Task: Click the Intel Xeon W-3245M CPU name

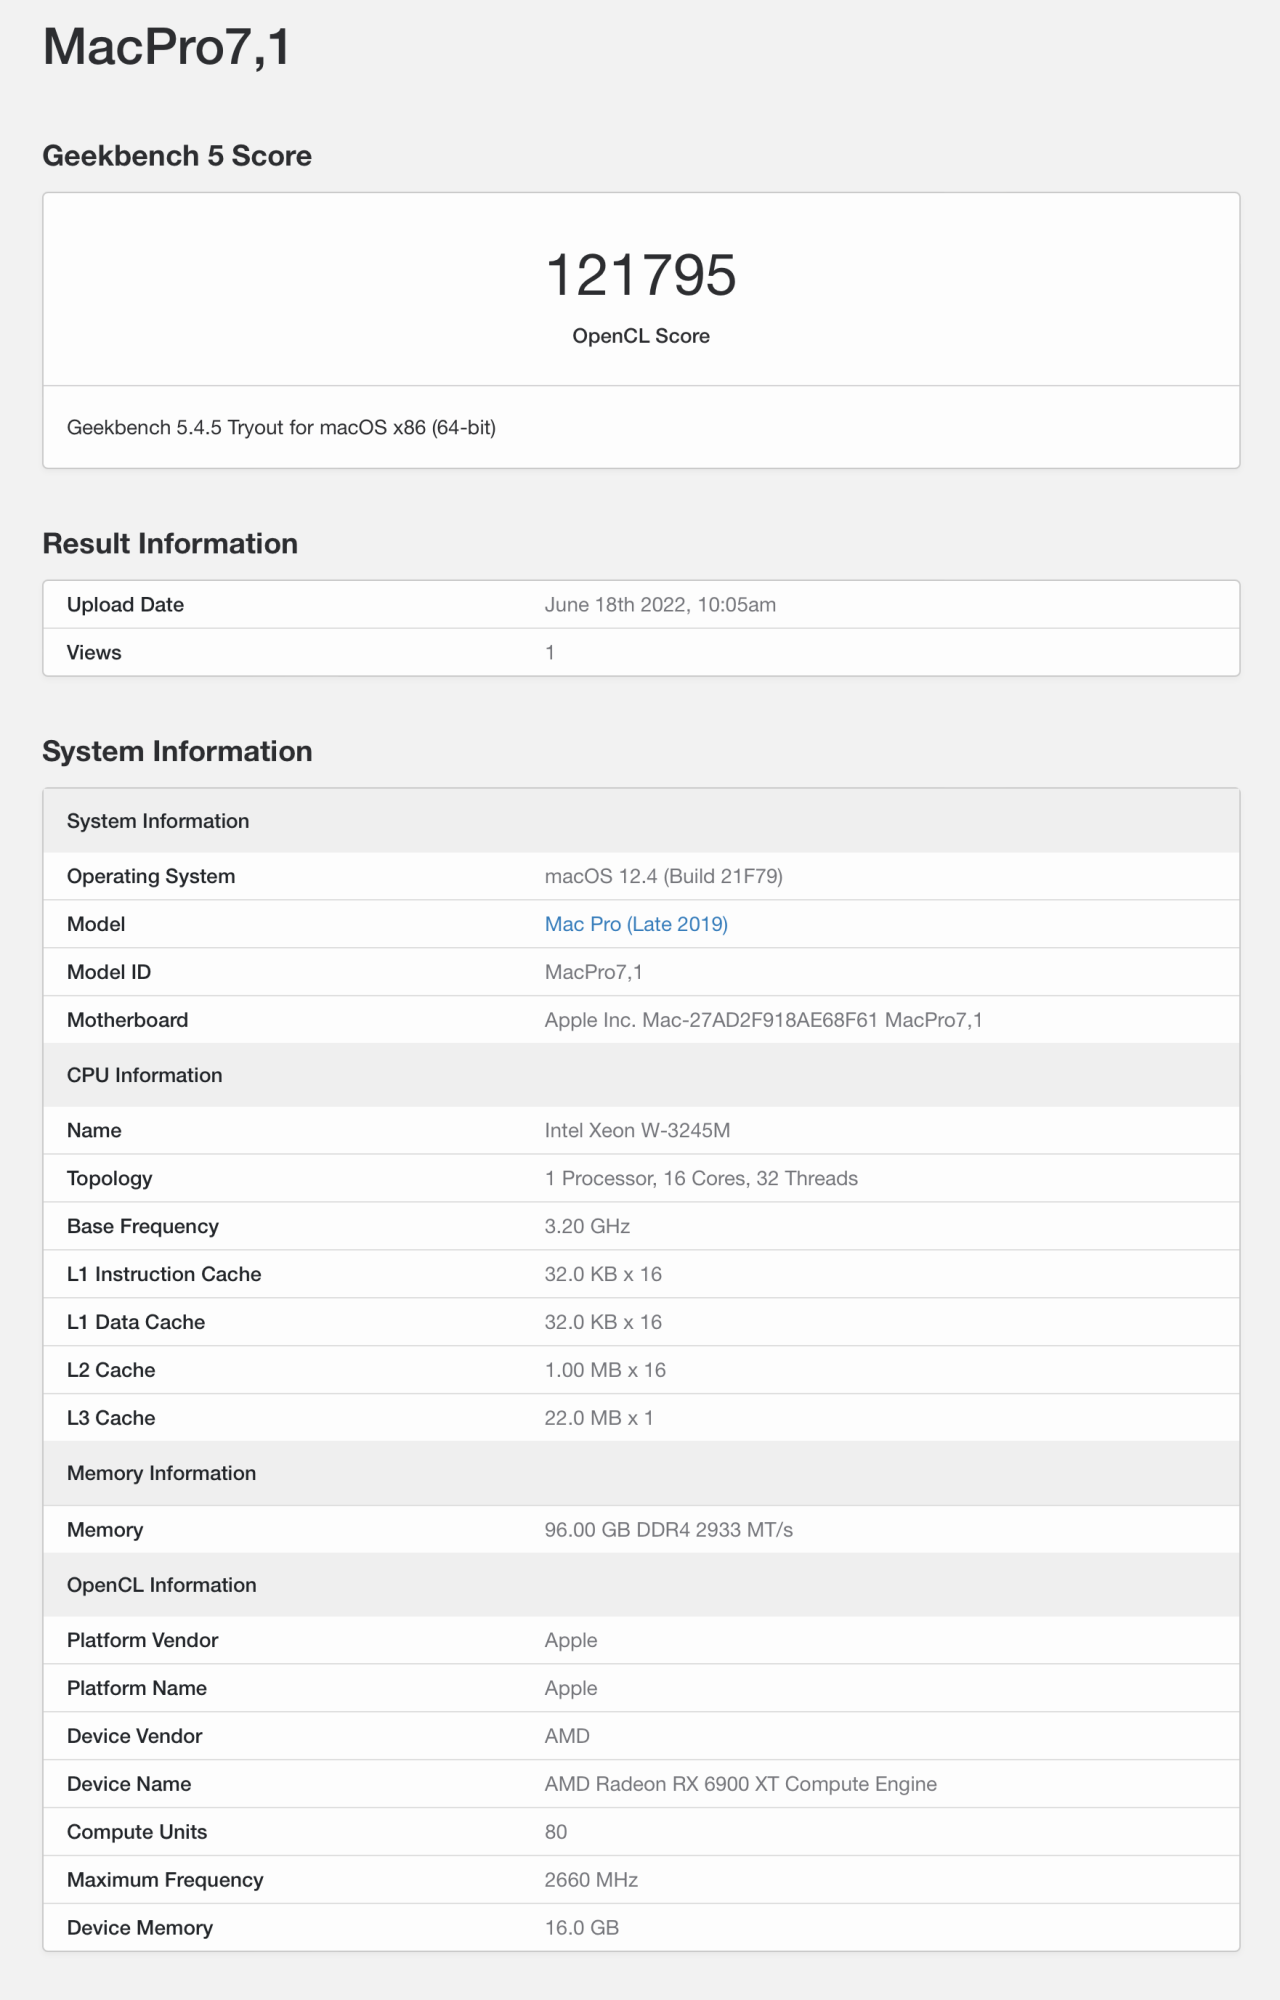Action: coord(637,1131)
